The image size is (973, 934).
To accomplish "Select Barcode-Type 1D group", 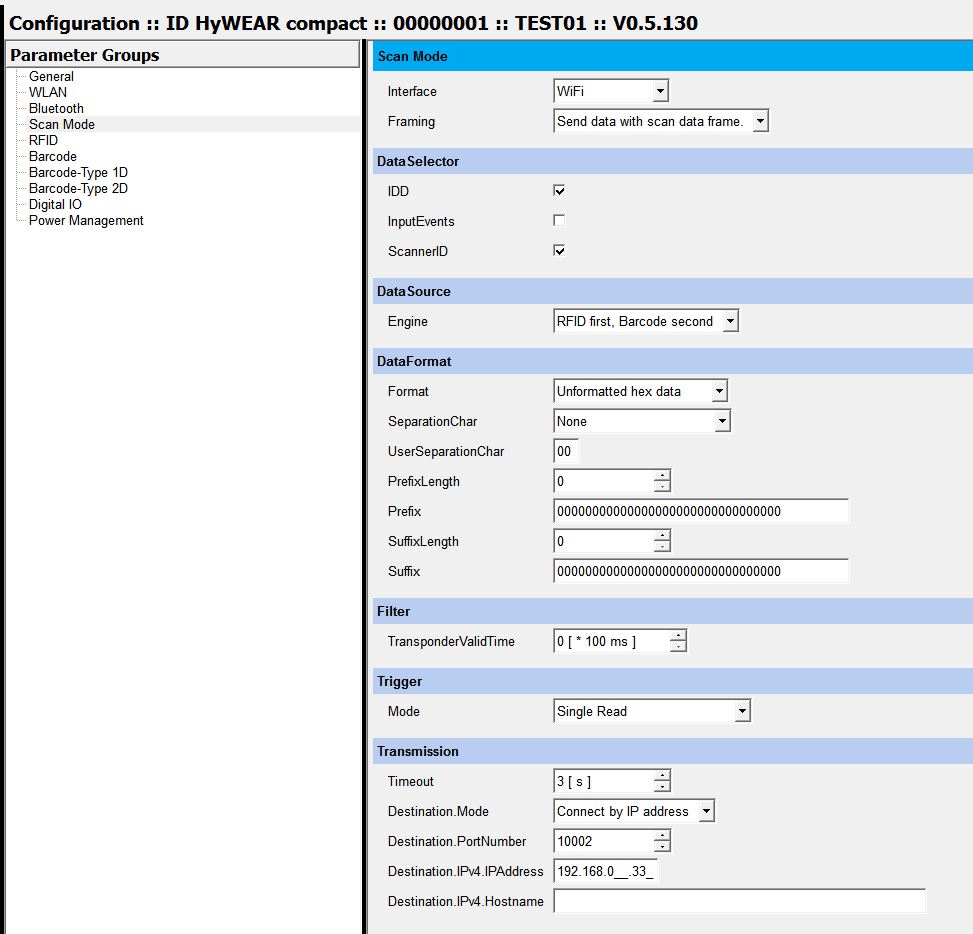I will coord(78,173).
